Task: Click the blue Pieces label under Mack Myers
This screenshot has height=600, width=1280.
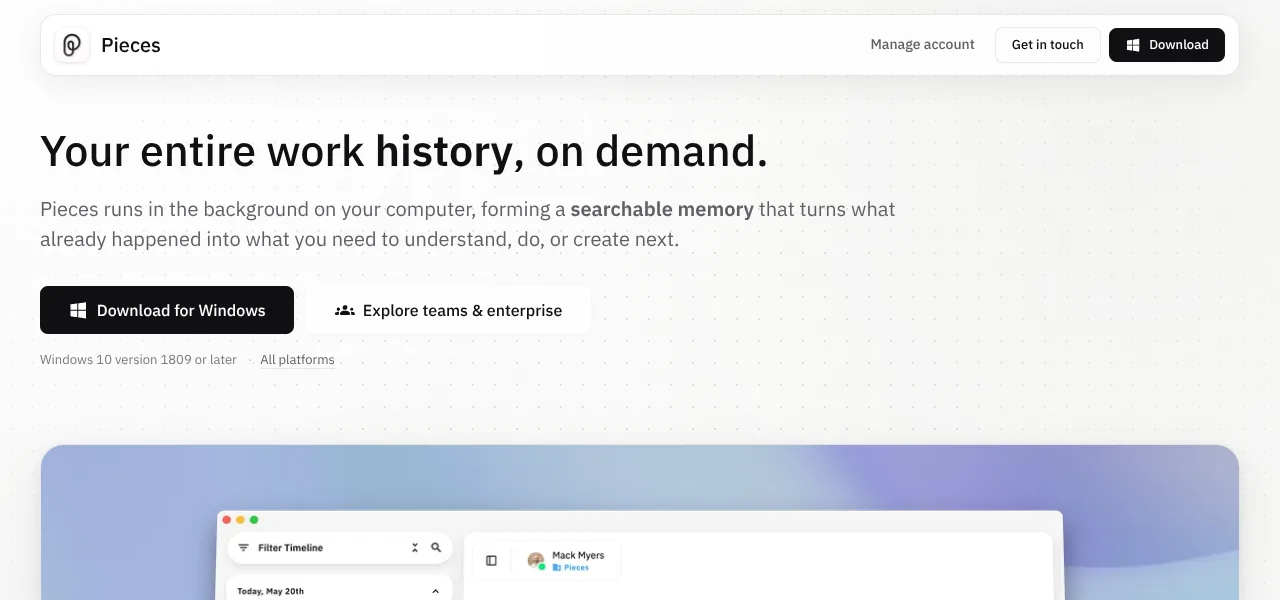Action: 571,567
